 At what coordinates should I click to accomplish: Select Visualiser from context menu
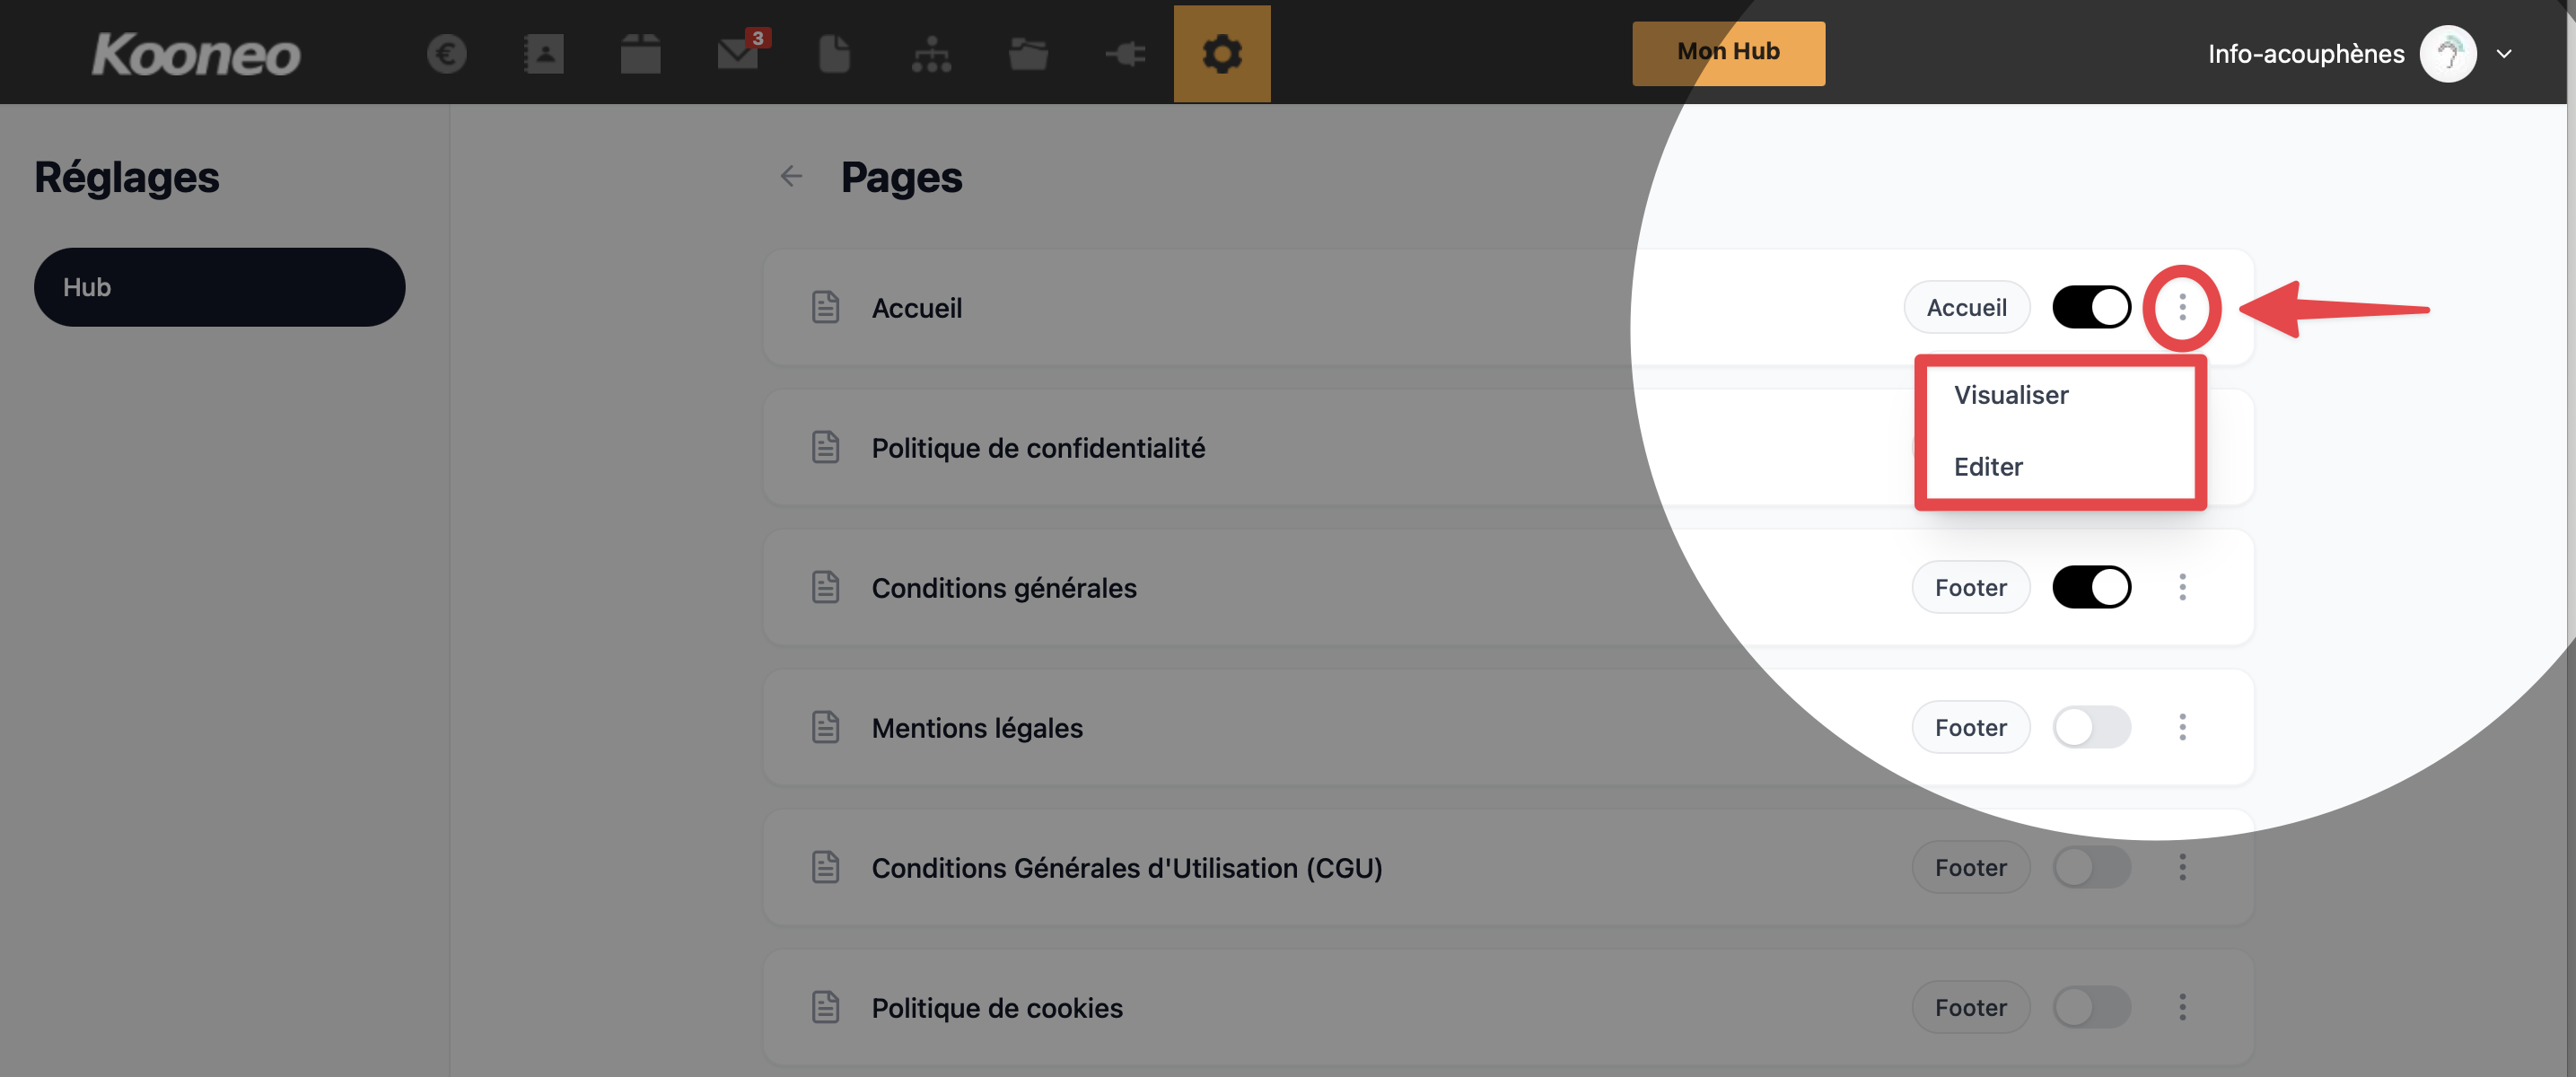[x=2011, y=395]
